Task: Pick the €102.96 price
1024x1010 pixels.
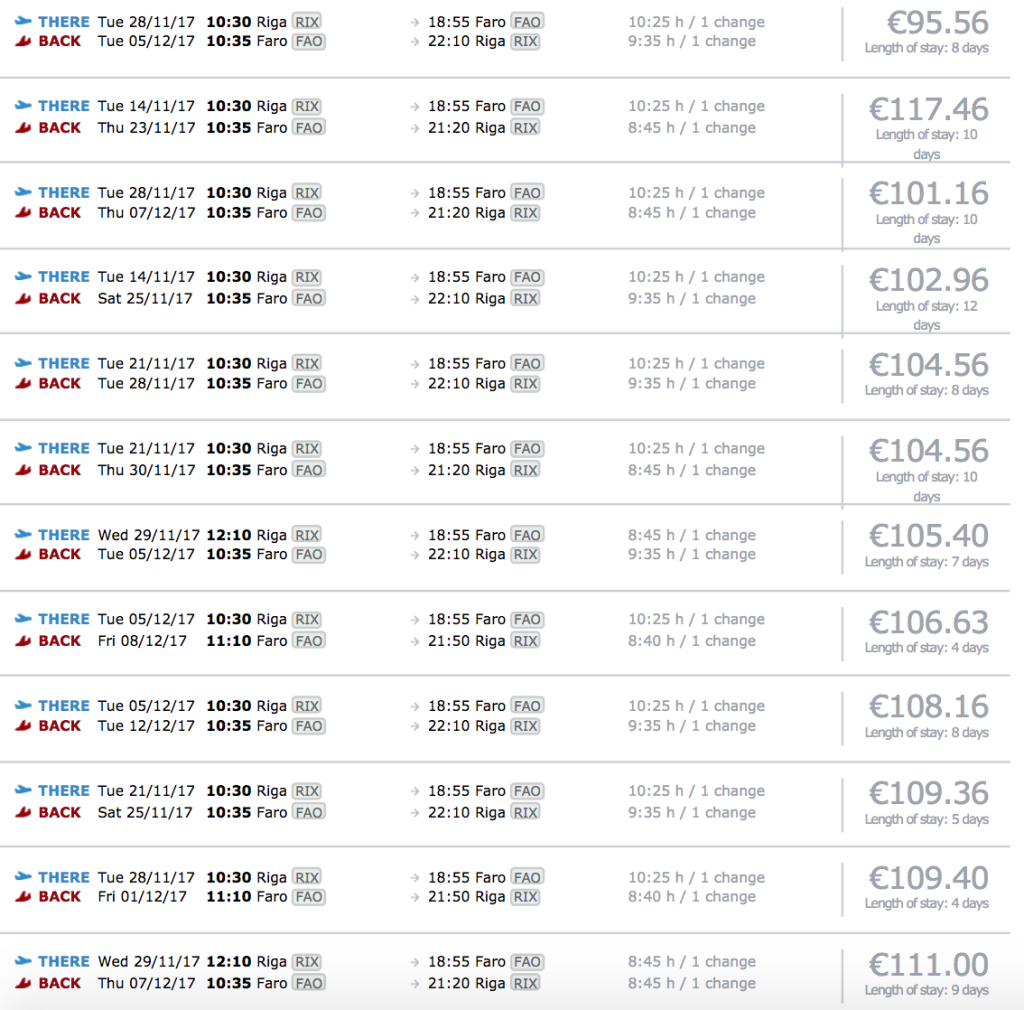Action: 928,280
